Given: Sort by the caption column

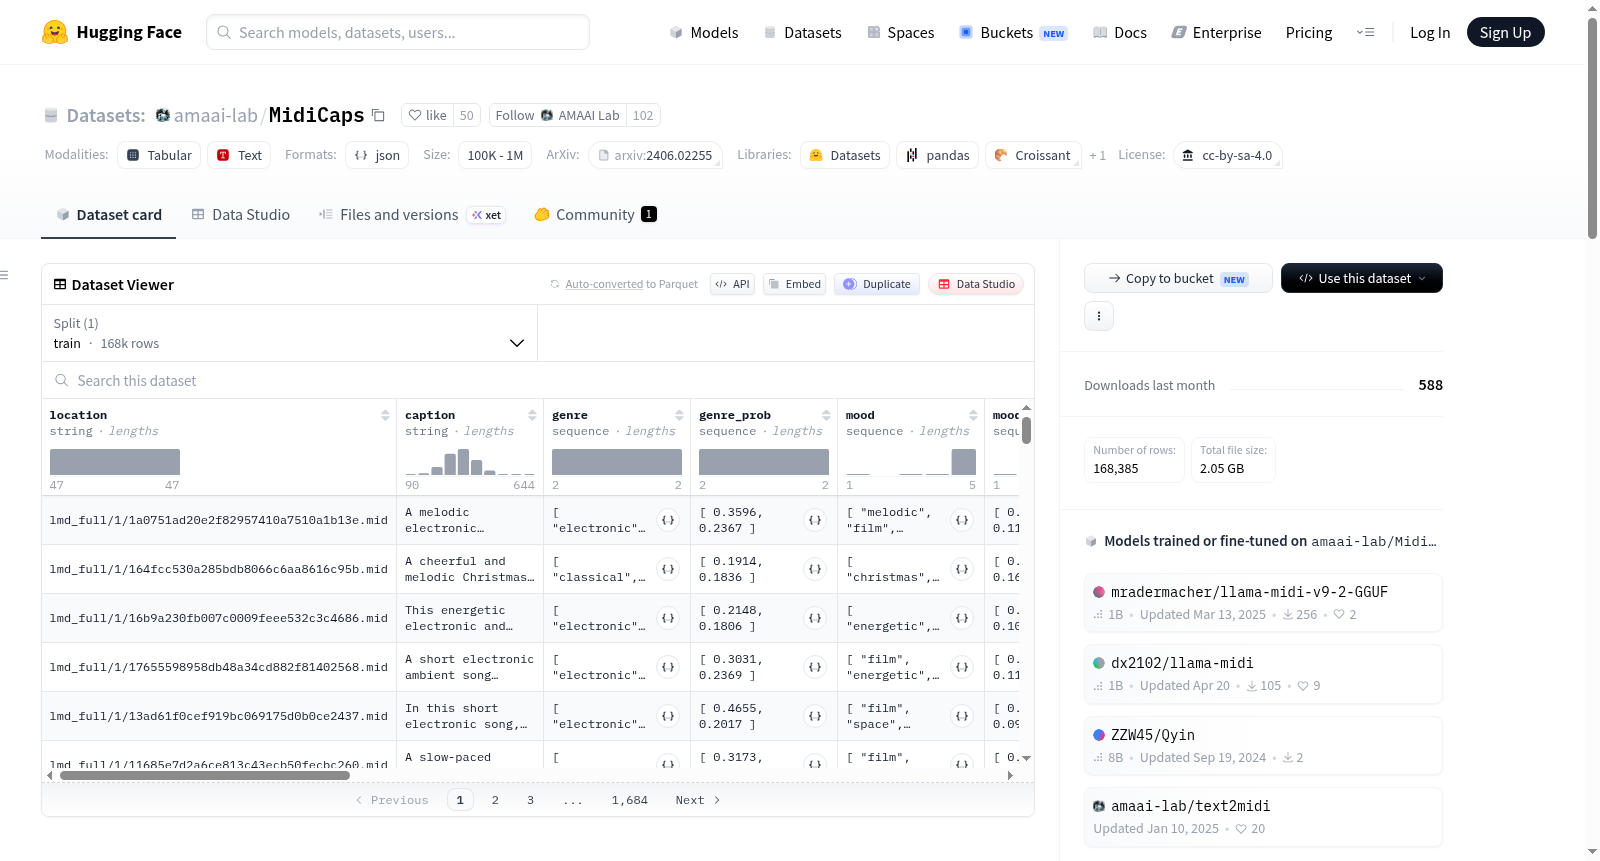Looking at the screenshot, I should [x=532, y=415].
